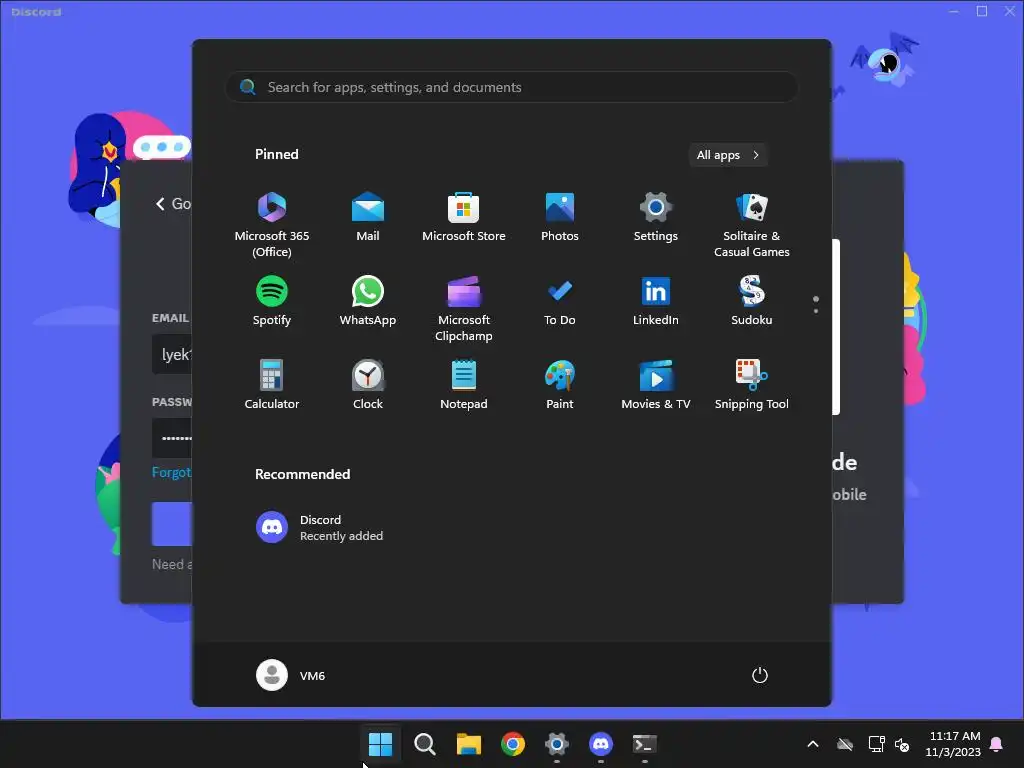Open File Explorer from taskbar
1024x768 pixels.
(469, 743)
